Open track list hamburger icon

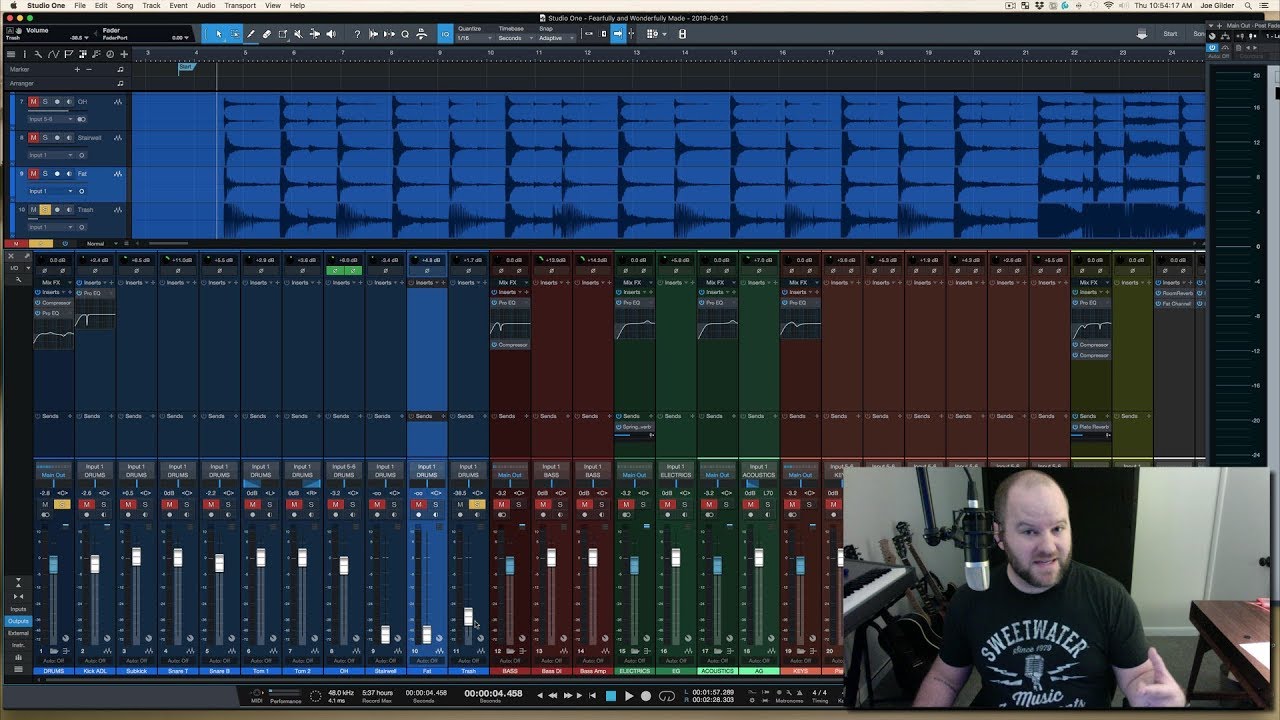point(11,54)
